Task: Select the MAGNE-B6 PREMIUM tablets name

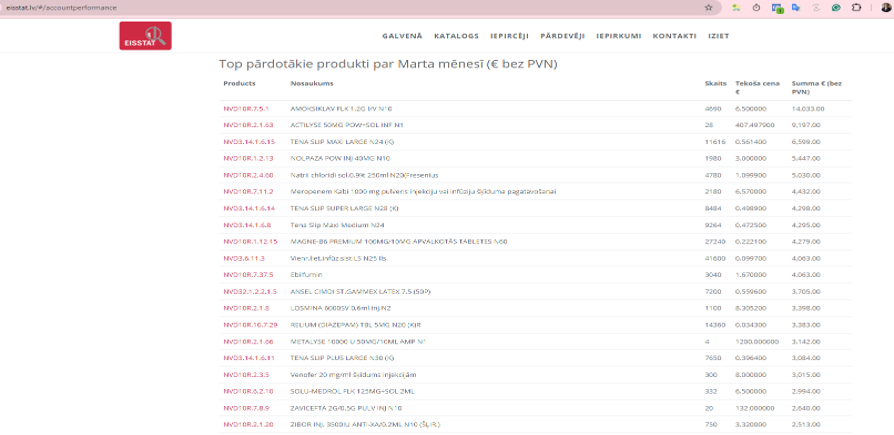Action: click(399, 242)
